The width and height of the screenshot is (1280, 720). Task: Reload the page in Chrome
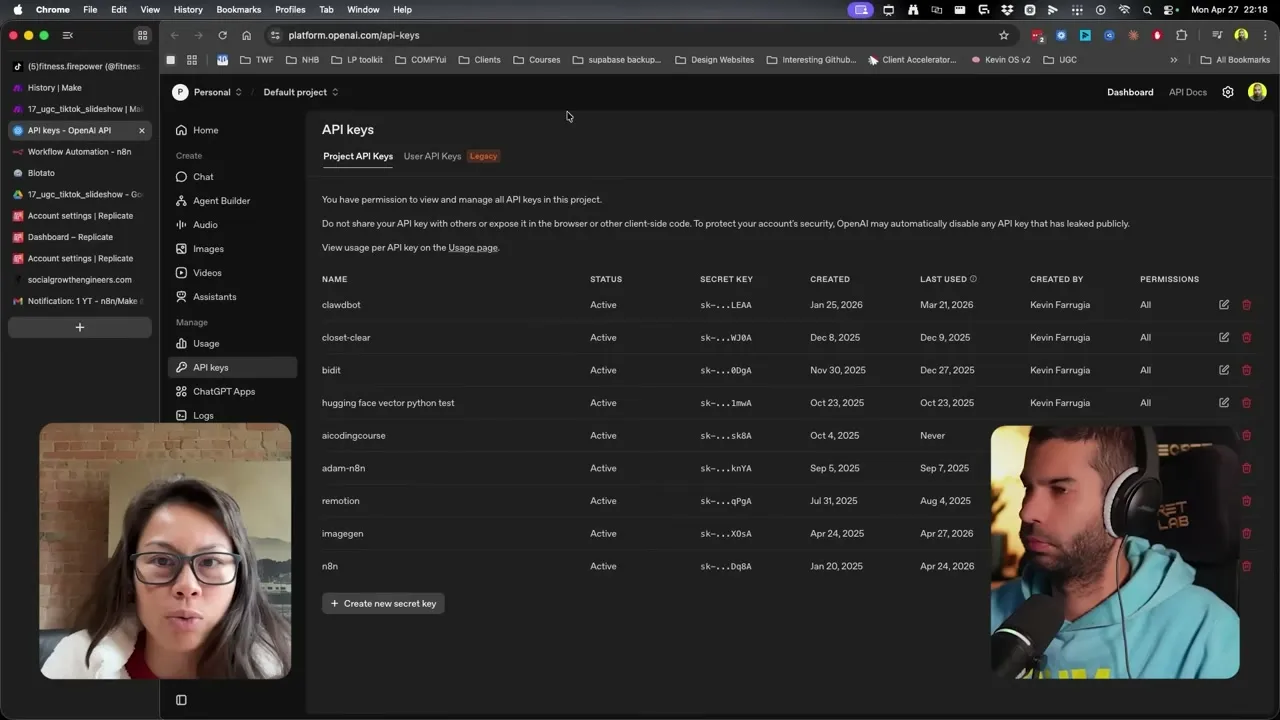pyautogui.click(x=222, y=35)
